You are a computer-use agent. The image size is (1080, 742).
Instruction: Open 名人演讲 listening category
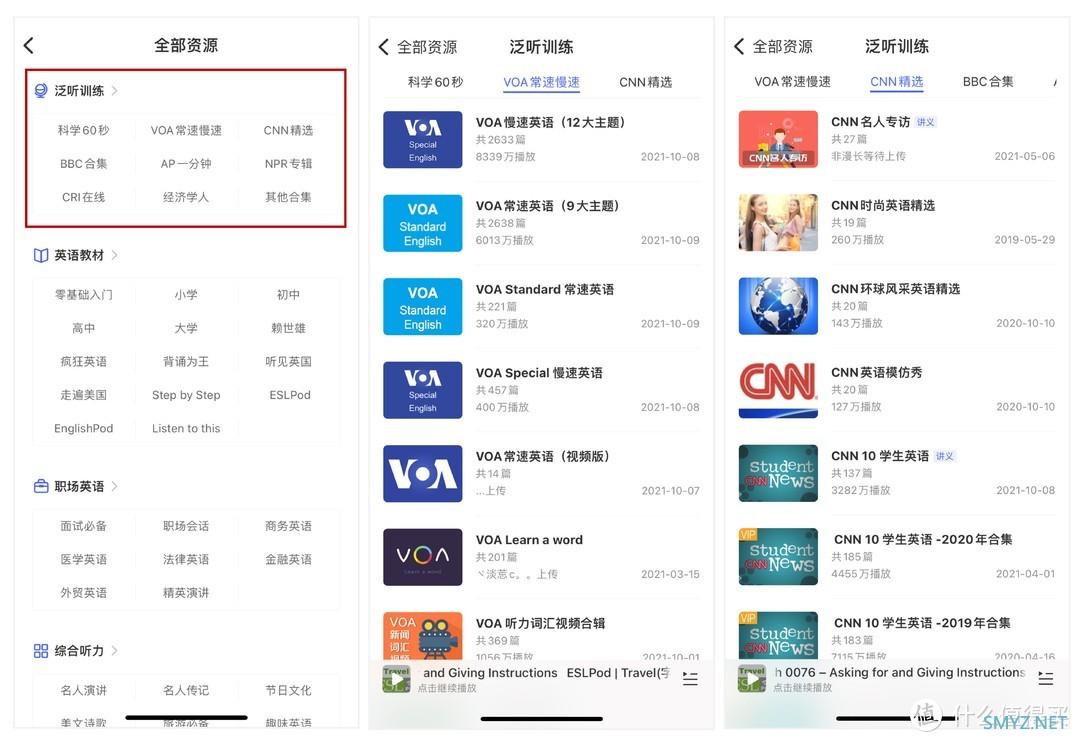(x=83, y=690)
